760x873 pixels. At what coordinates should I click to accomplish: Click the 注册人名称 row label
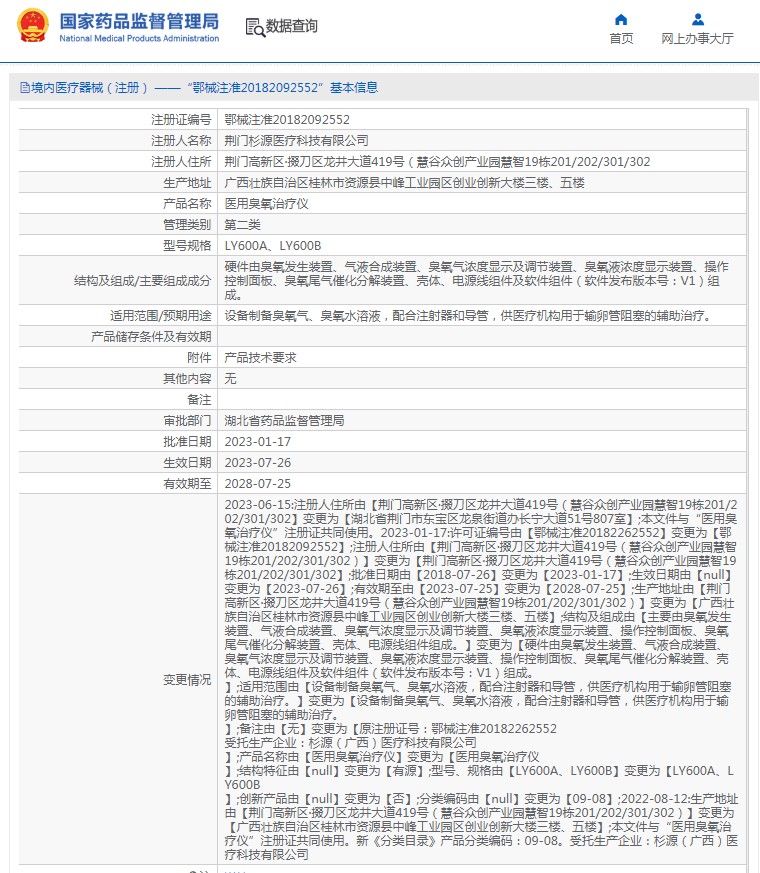(181, 141)
